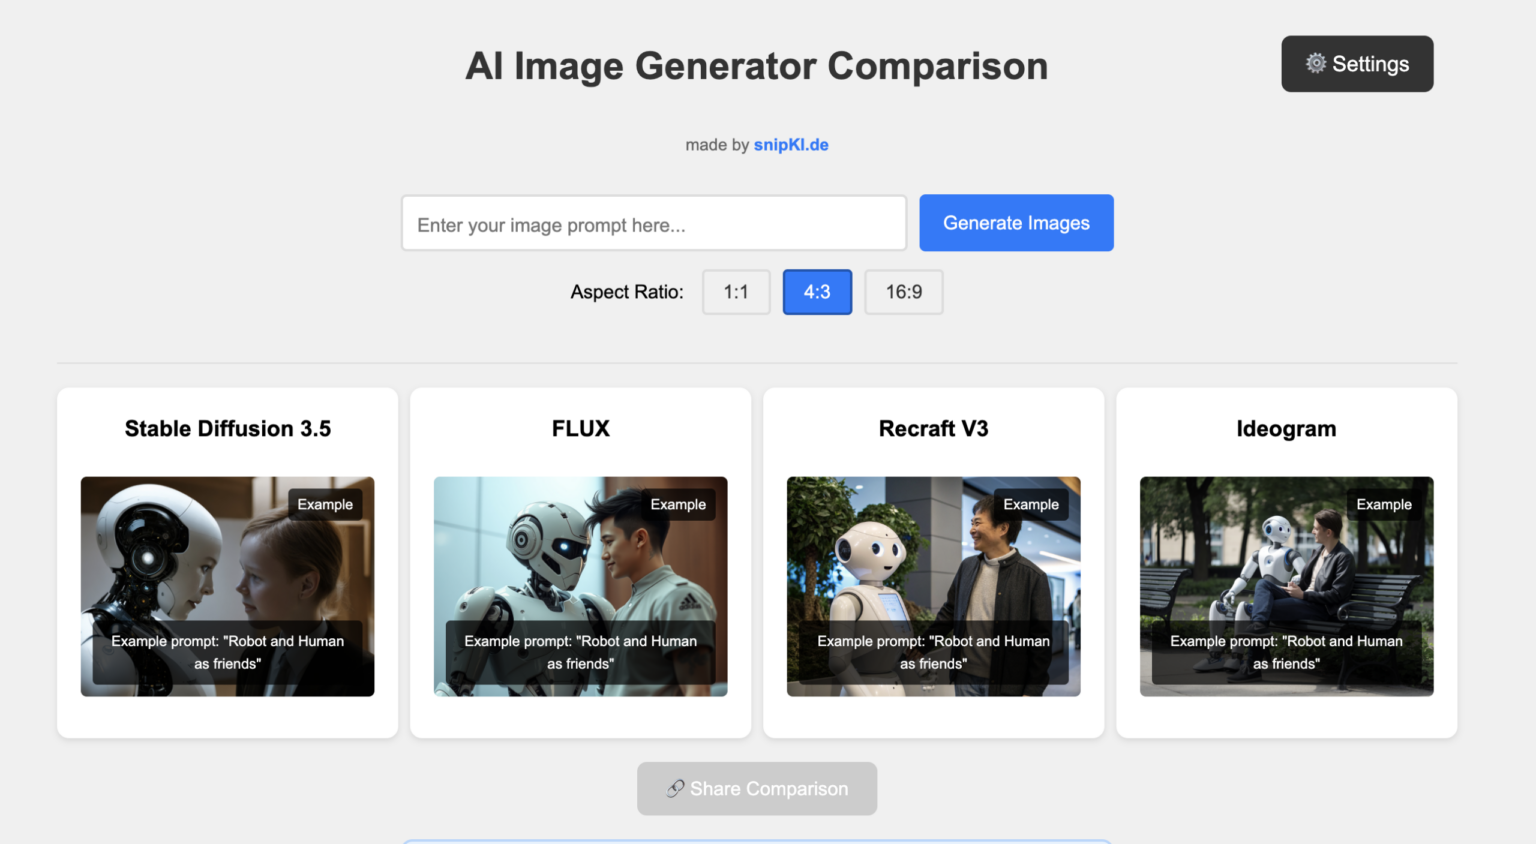Viewport: 1536px width, 844px height.
Task: Click the FLUX card heading
Action: click(580, 429)
